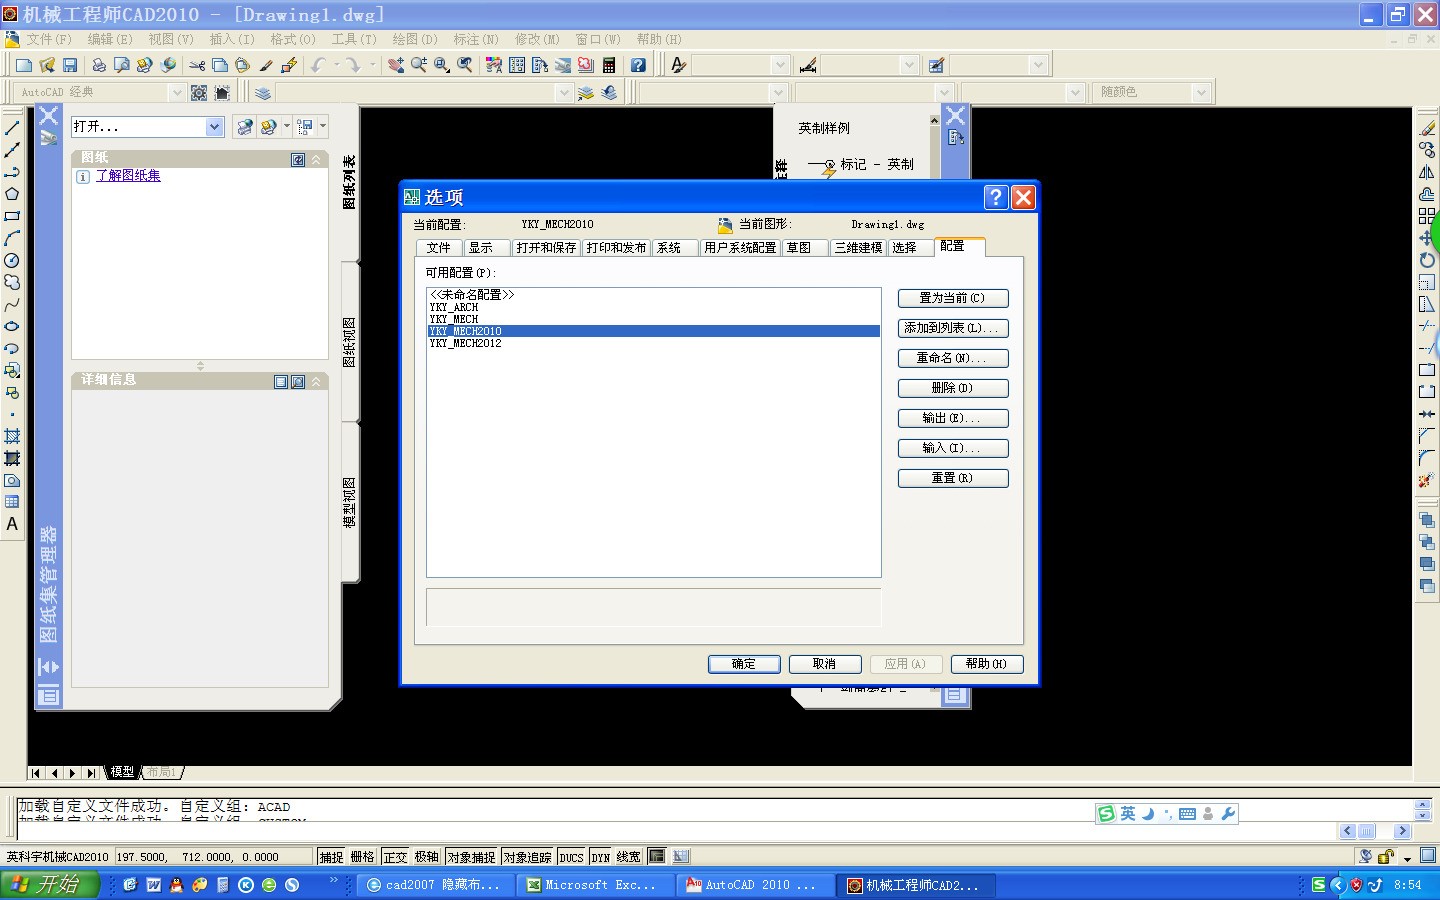The height and width of the screenshot is (900, 1440).
Task: Click the 添加到列表(L)... button
Action: [953, 328]
